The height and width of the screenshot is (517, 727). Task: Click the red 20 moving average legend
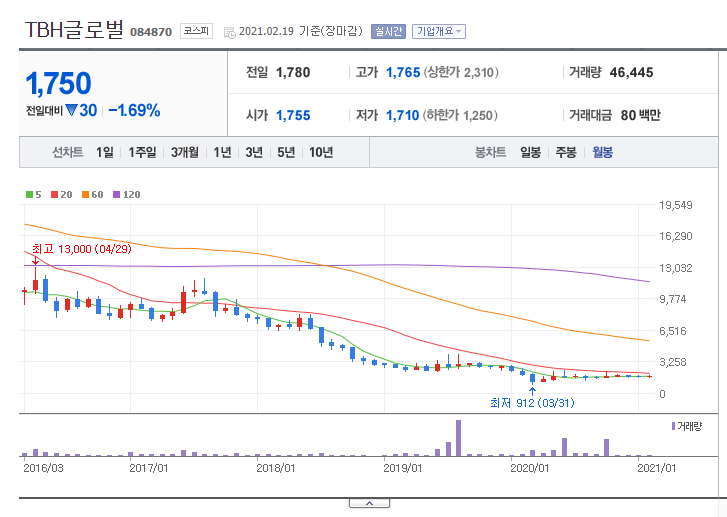62,195
